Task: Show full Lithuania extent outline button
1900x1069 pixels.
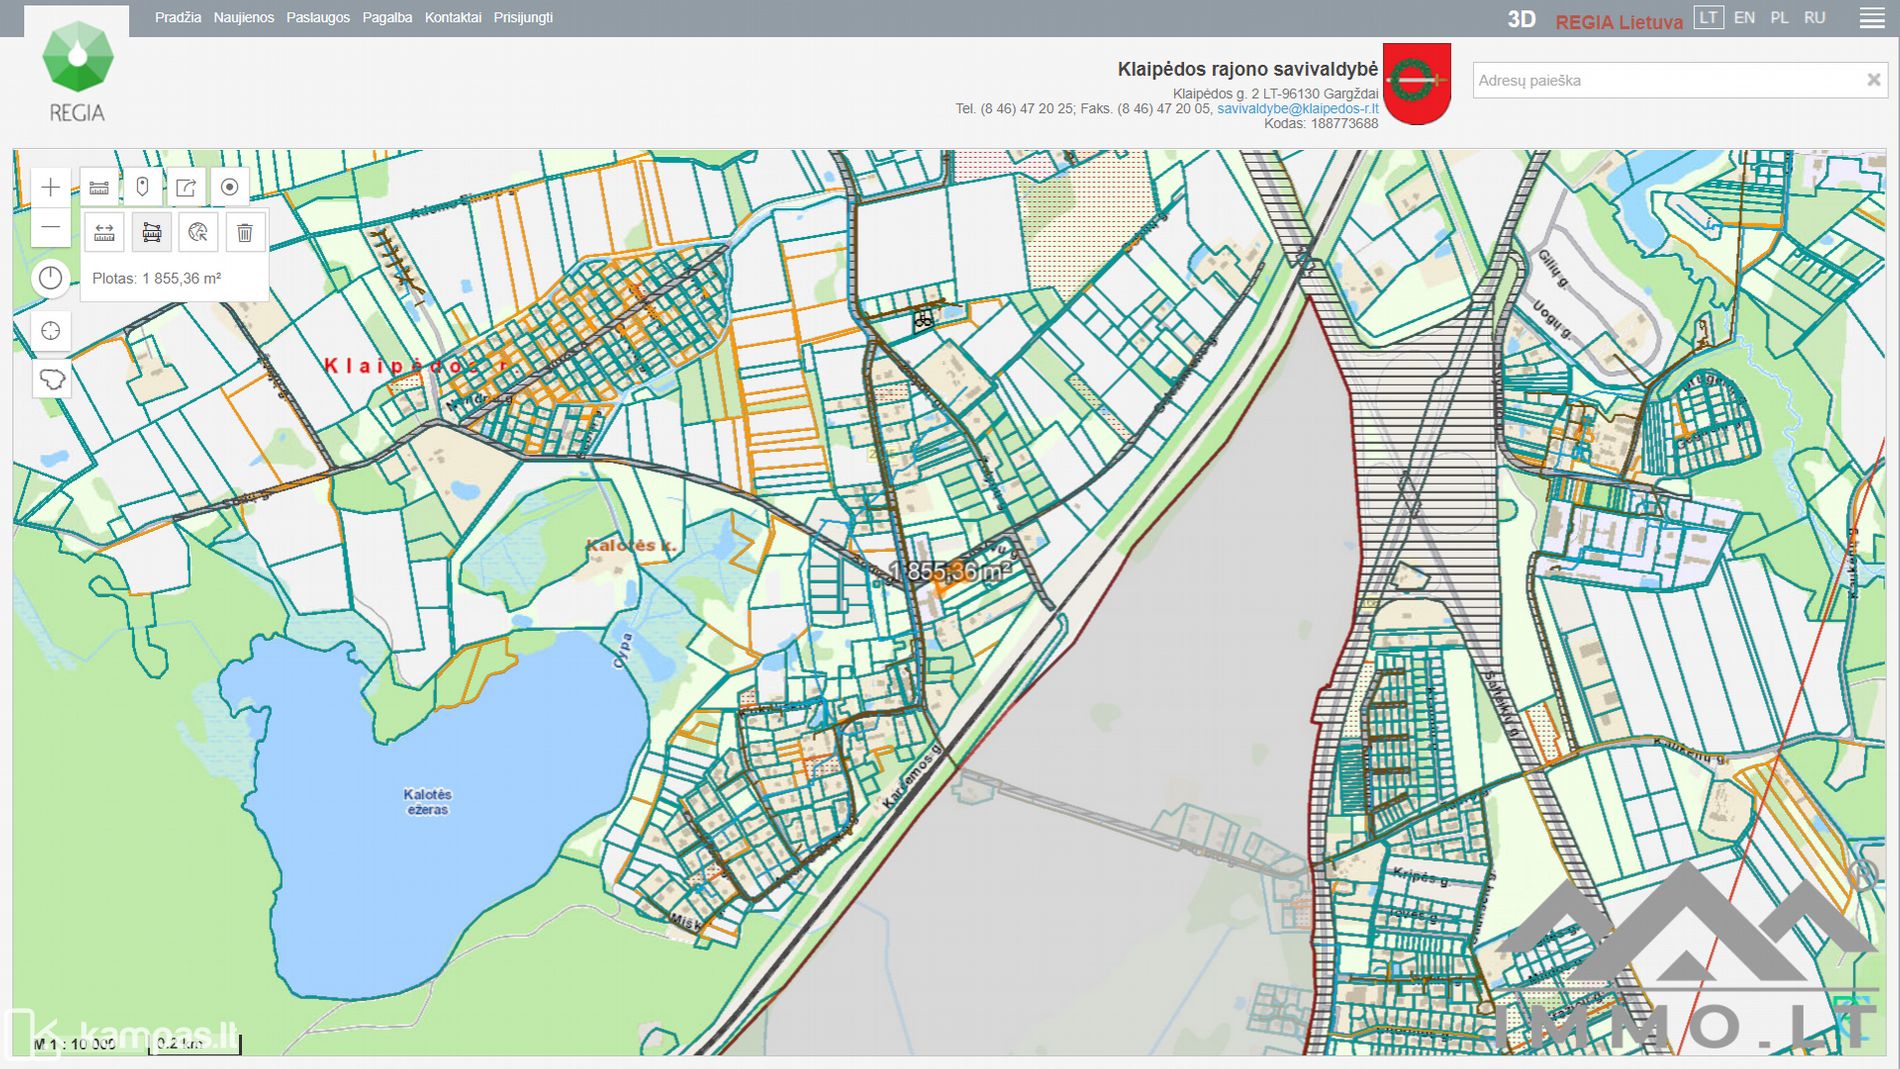Action: [51, 380]
